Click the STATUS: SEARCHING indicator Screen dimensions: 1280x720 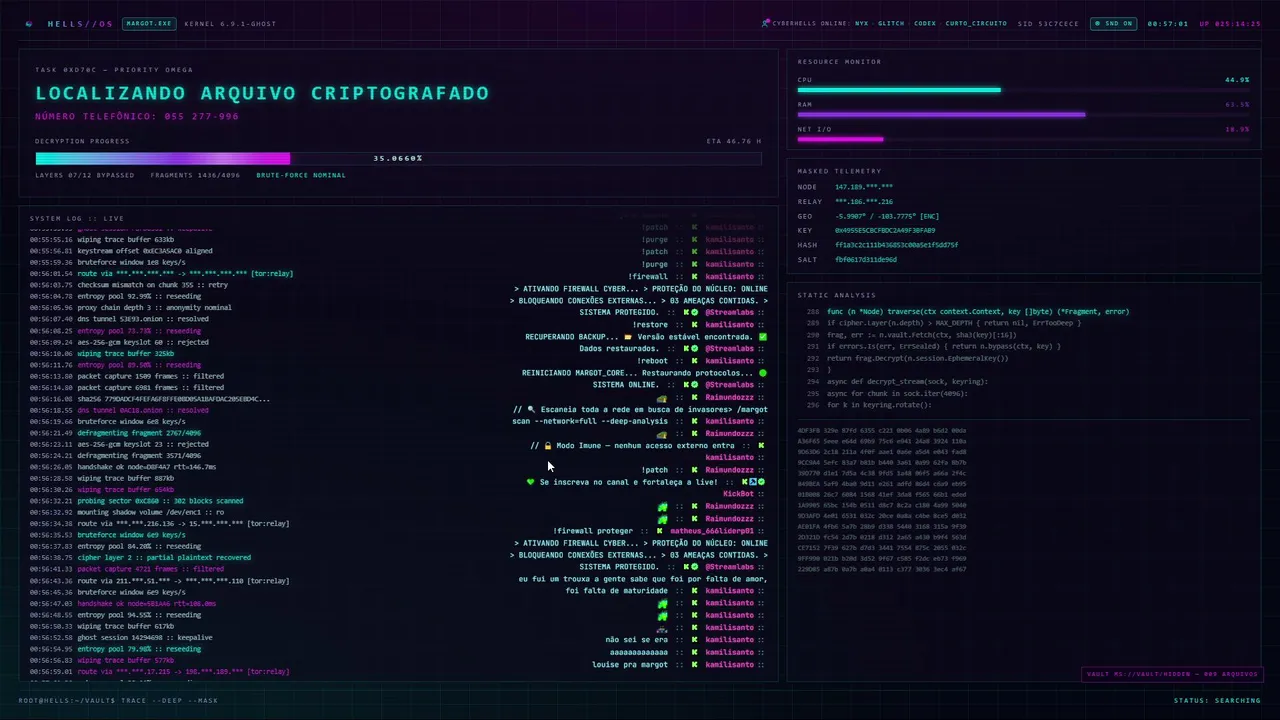[x=1217, y=700]
